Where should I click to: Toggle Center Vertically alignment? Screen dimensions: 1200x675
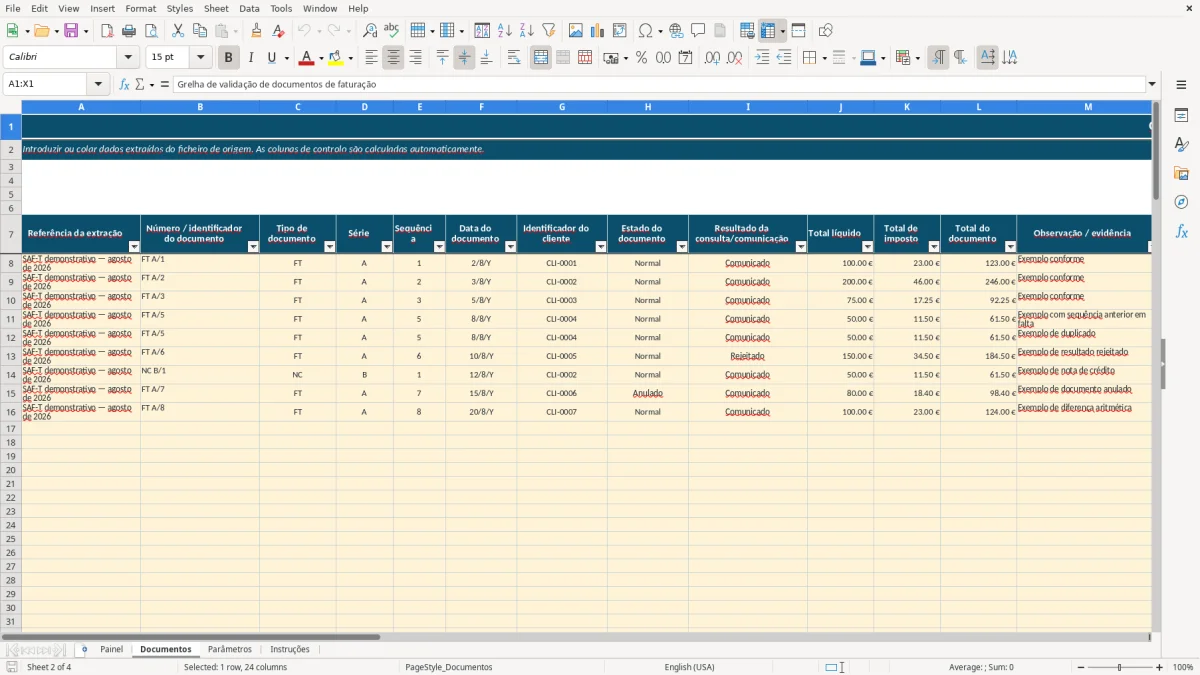tap(464, 58)
